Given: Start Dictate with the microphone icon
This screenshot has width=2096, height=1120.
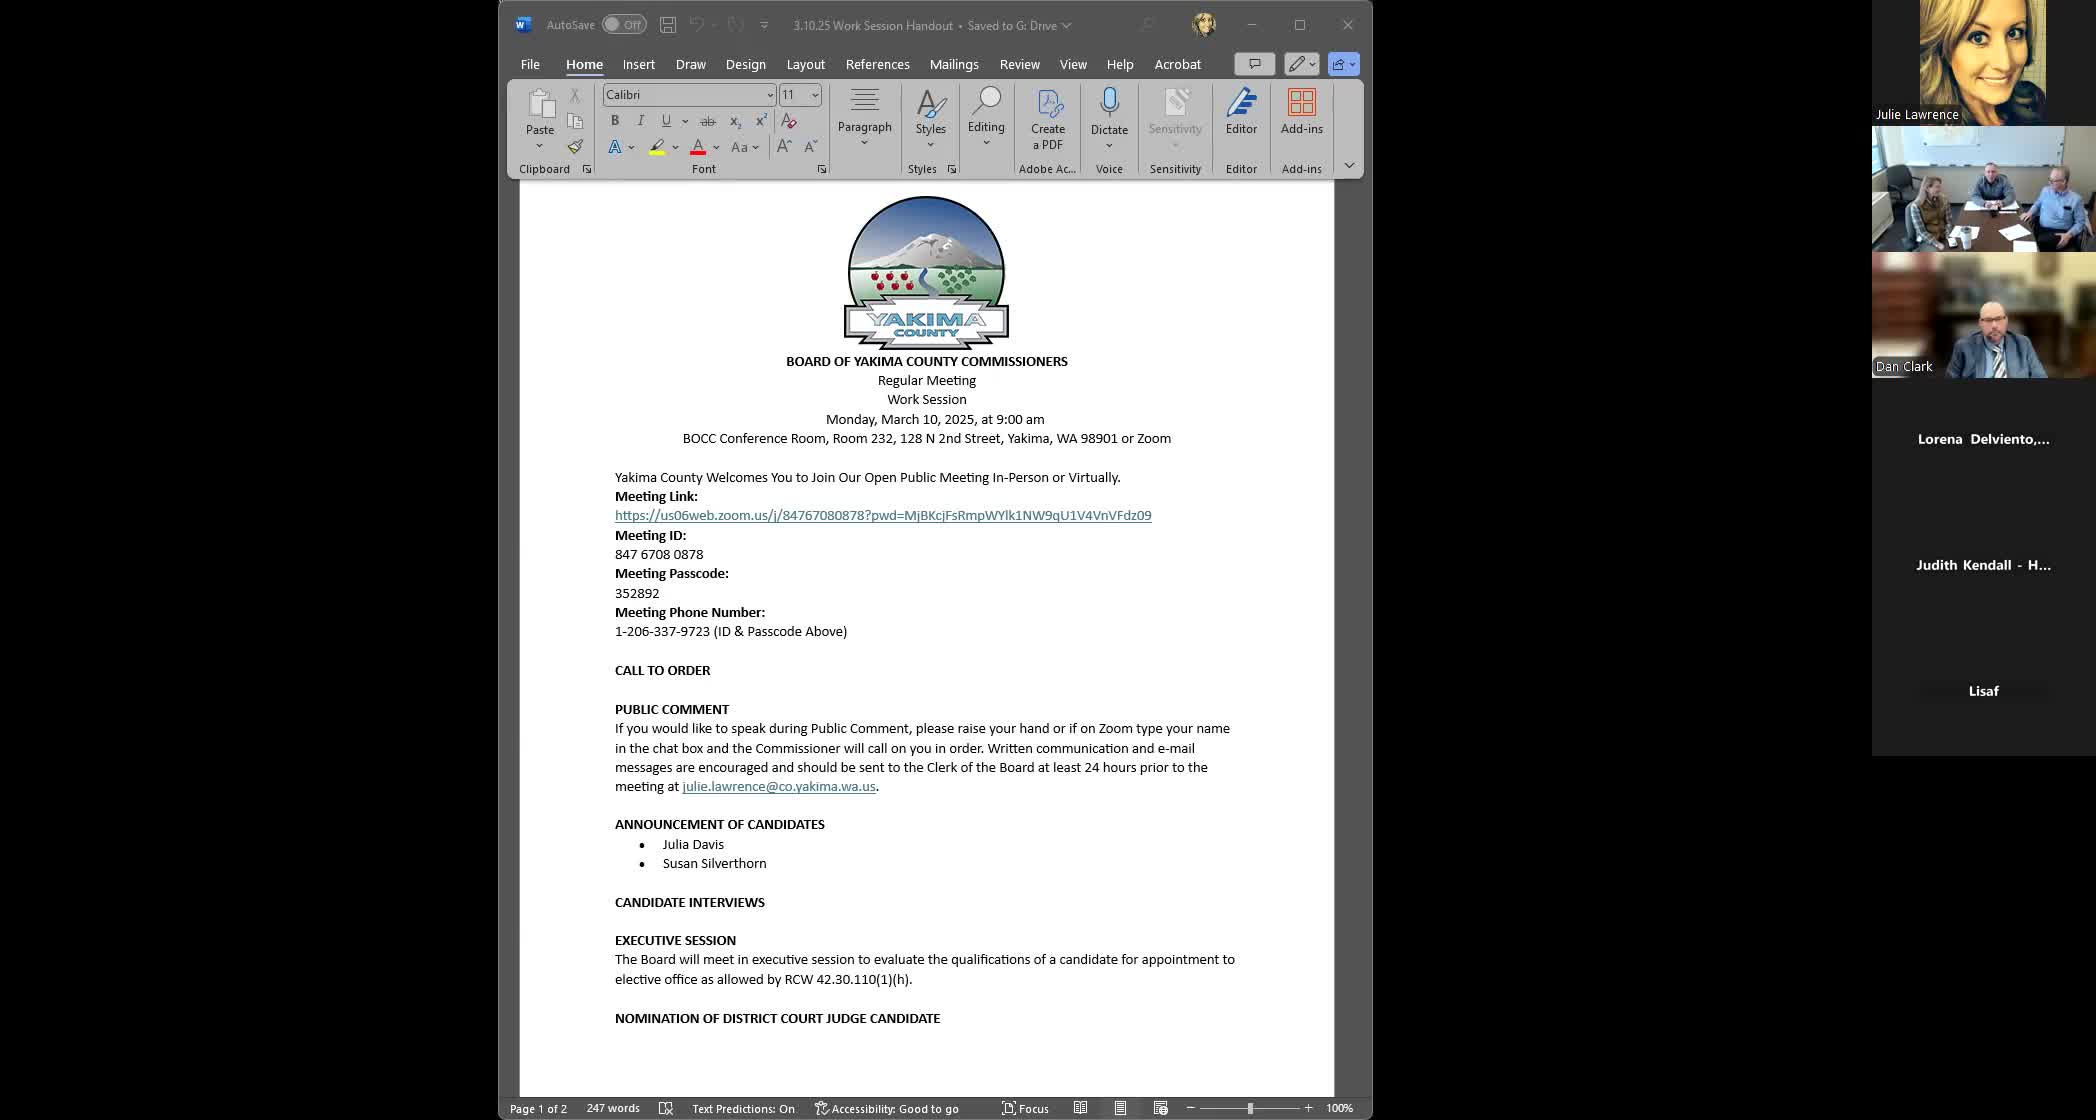Looking at the screenshot, I should click(x=1109, y=103).
